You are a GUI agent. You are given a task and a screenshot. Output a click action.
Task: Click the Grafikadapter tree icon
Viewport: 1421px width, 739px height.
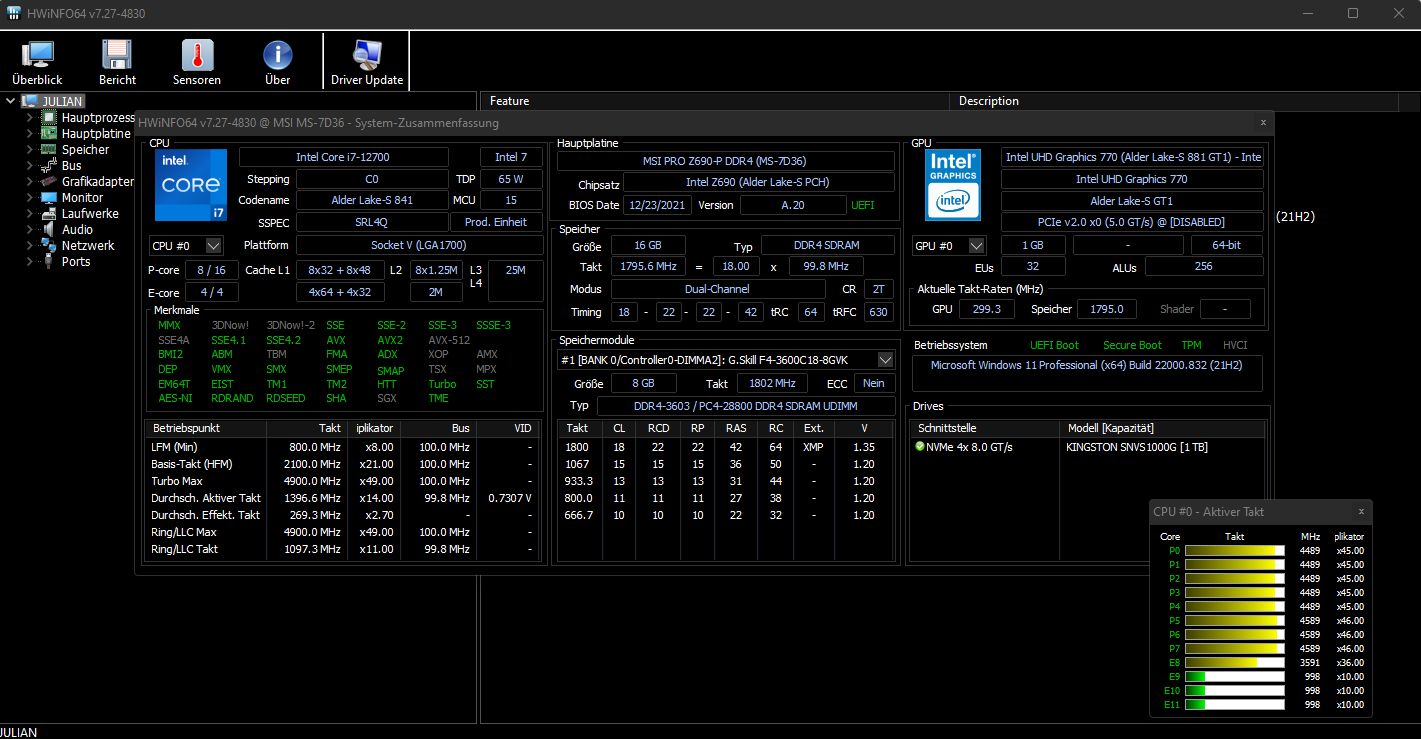click(x=48, y=181)
